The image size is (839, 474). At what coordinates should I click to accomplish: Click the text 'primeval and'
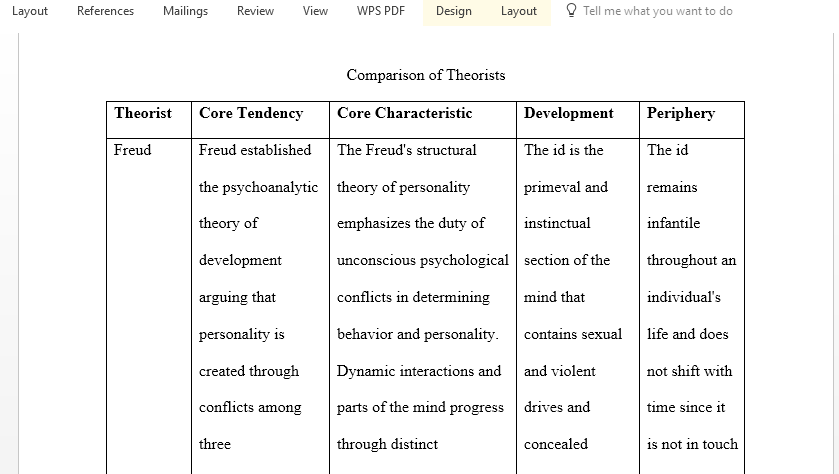pyautogui.click(x=566, y=187)
